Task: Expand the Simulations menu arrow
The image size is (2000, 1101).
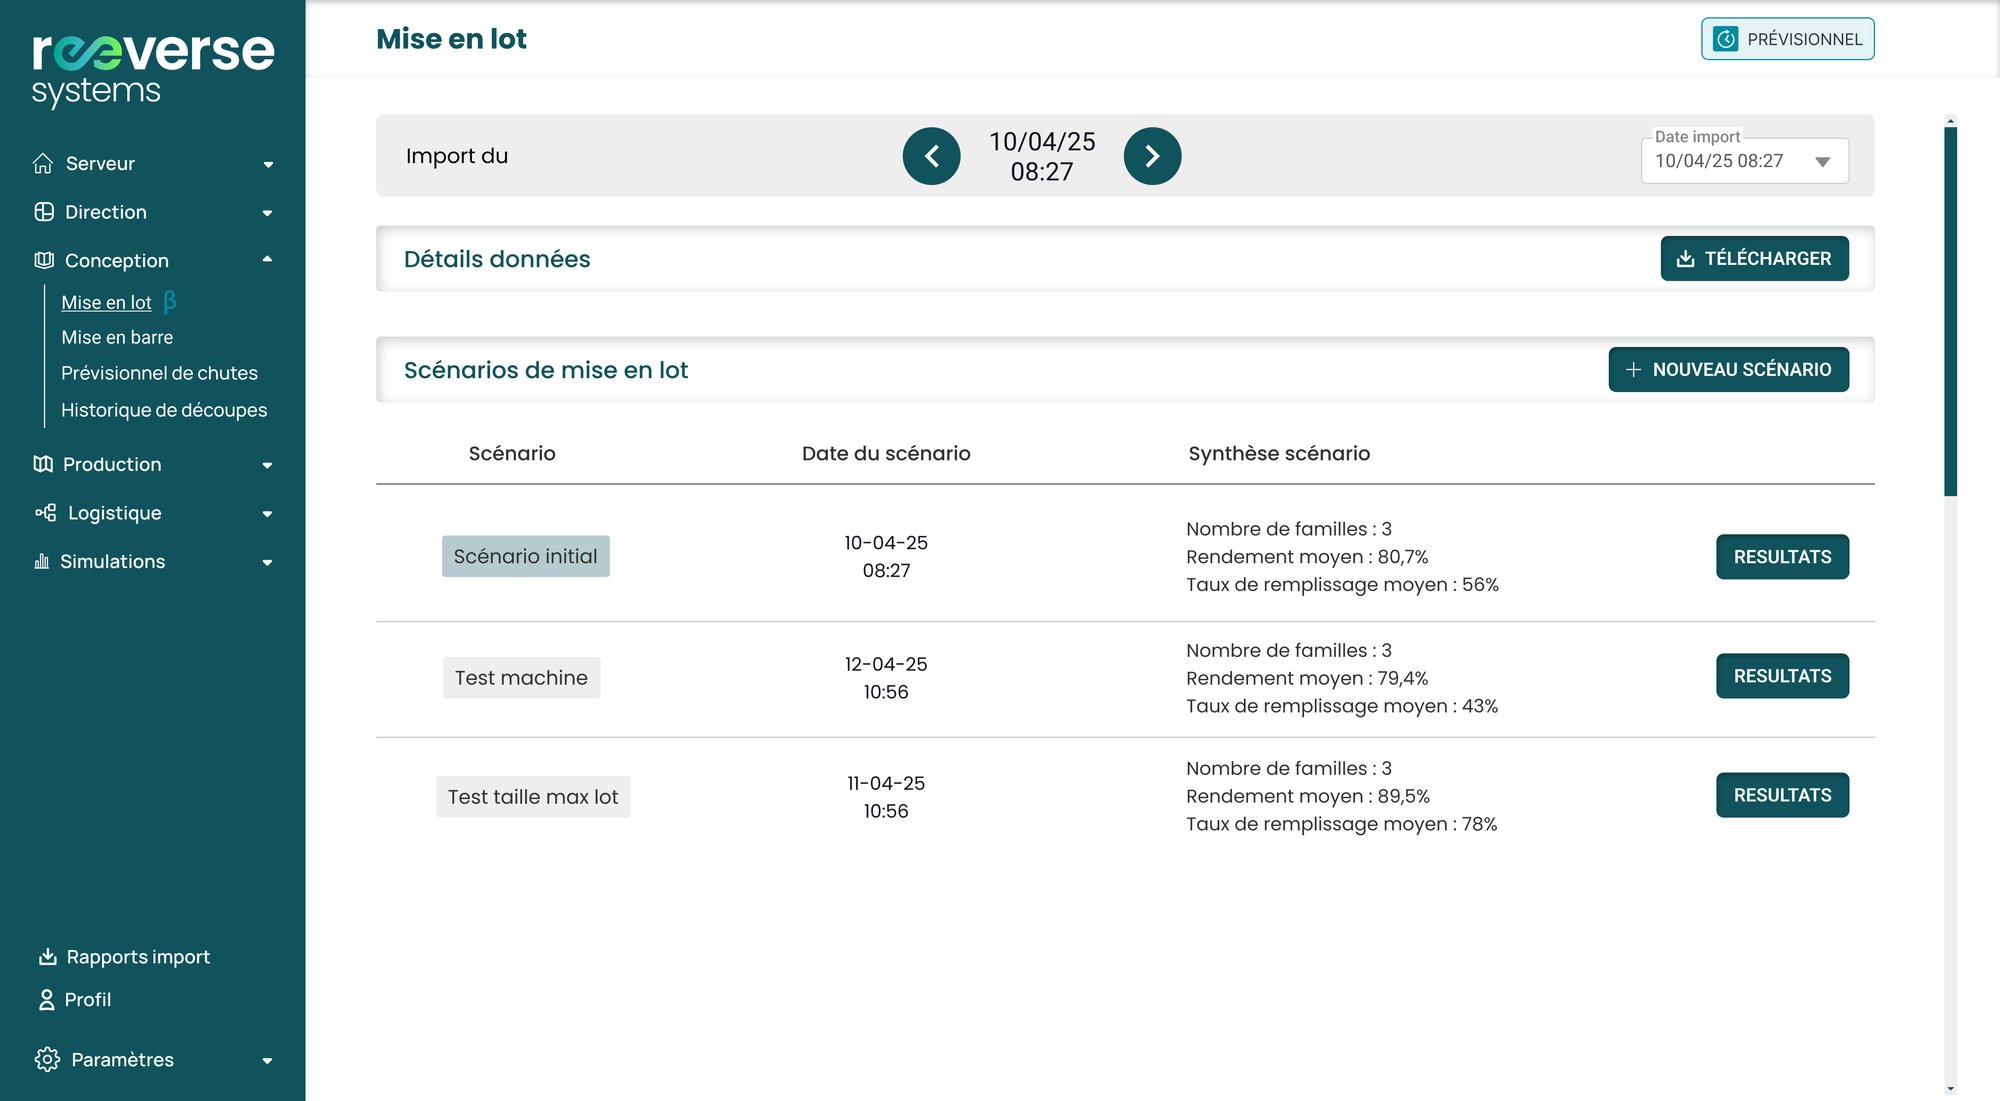Action: pos(267,562)
